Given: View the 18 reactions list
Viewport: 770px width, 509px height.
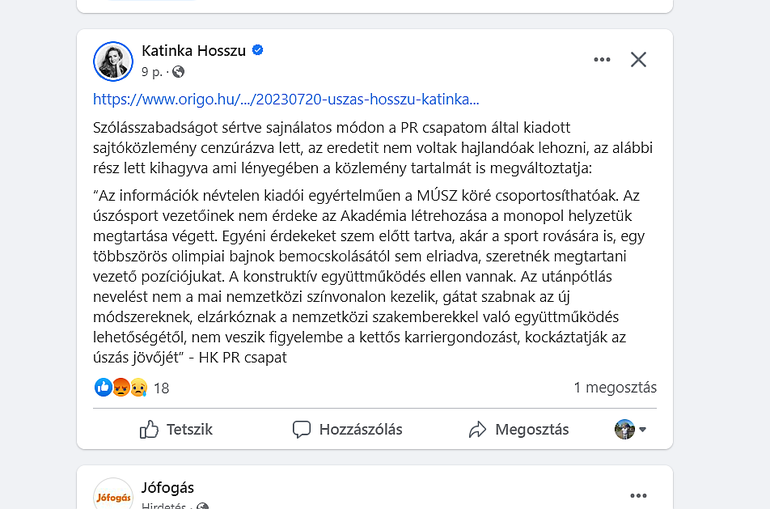Looking at the screenshot, I should [x=161, y=388].
